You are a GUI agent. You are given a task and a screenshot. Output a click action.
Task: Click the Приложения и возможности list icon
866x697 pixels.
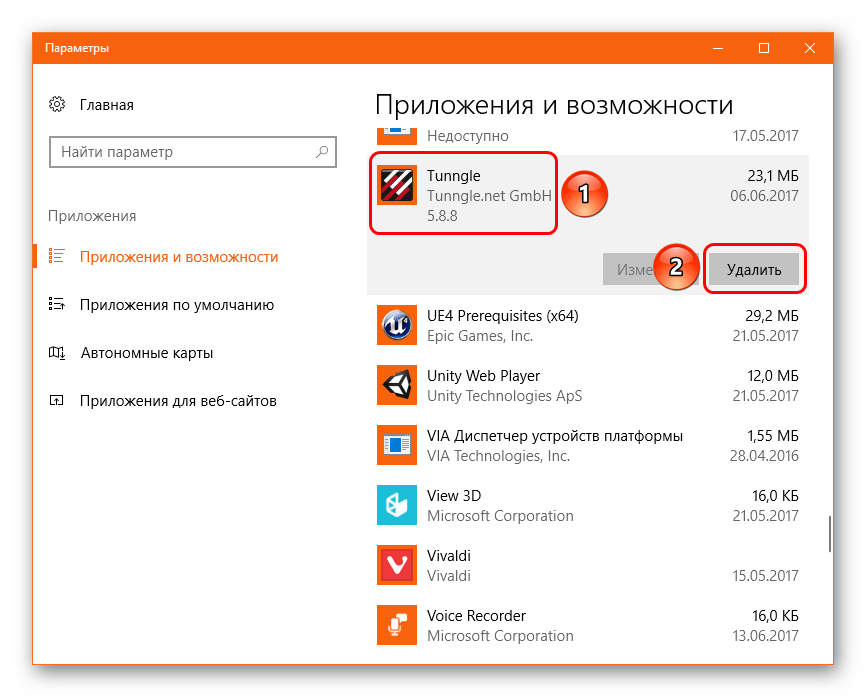[56, 256]
